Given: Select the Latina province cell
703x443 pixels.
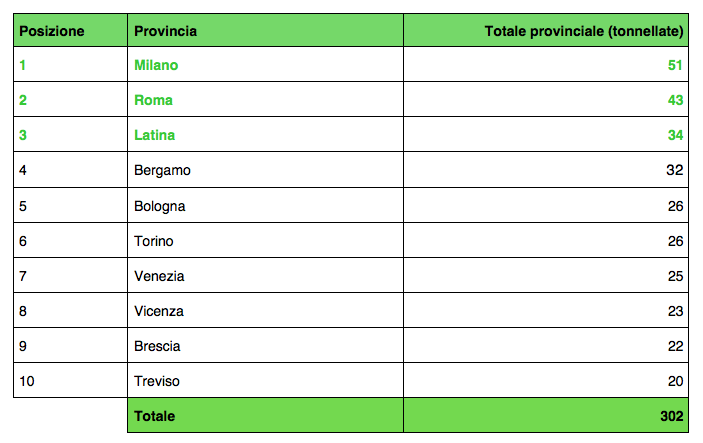Looking at the screenshot, I should coord(265,135).
